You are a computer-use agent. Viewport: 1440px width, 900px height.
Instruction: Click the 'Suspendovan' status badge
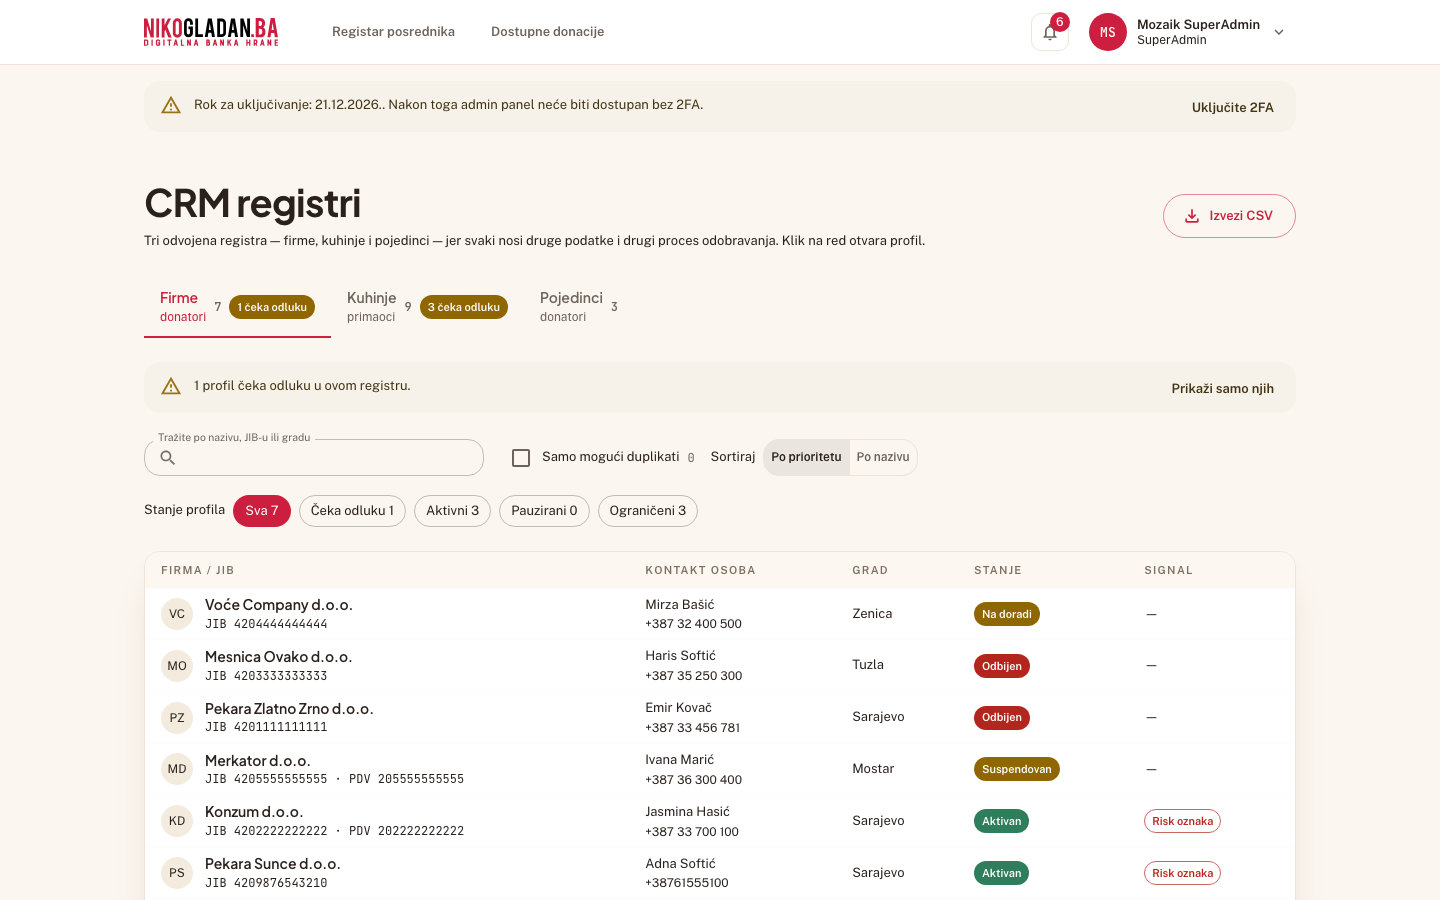point(1016,769)
